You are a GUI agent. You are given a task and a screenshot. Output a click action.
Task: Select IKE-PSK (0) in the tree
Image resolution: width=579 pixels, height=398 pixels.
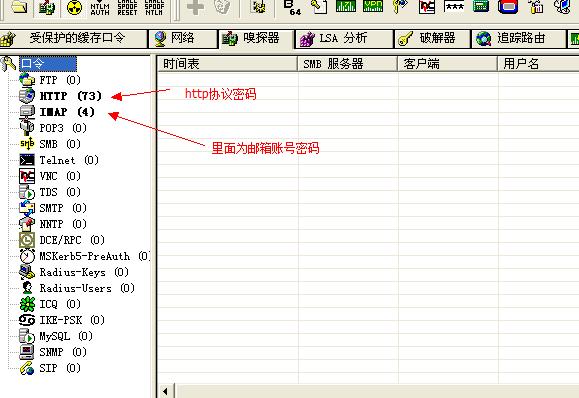click(72, 320)
